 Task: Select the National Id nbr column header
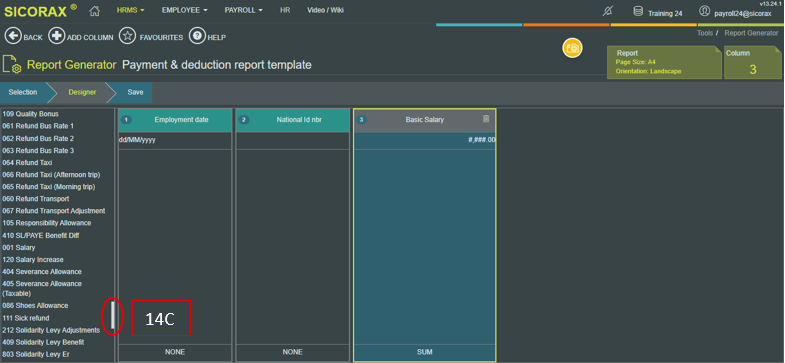coord(292,120)
